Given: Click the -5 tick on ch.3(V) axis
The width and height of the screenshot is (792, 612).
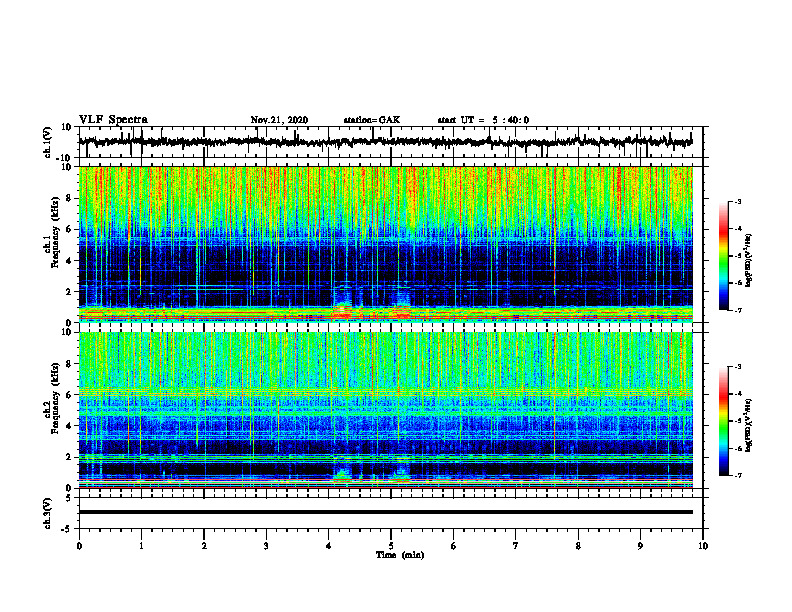Looking at the screenshot, I should (68, 529).
